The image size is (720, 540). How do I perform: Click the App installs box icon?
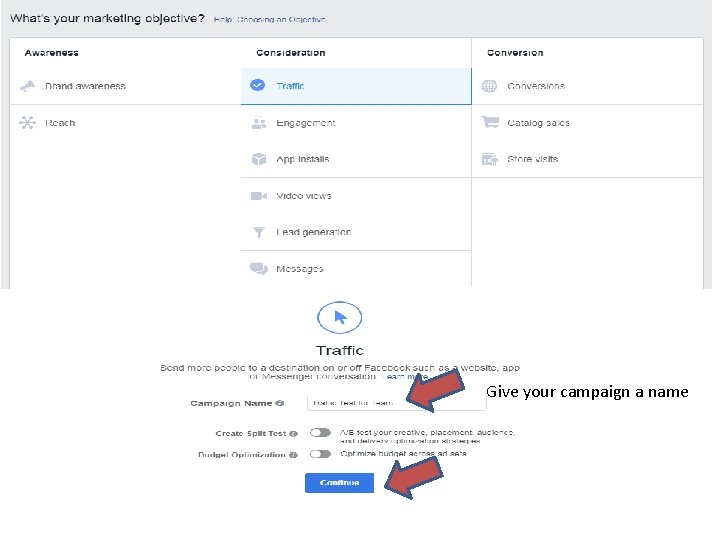pyautogui.click(x=259, y=159)
